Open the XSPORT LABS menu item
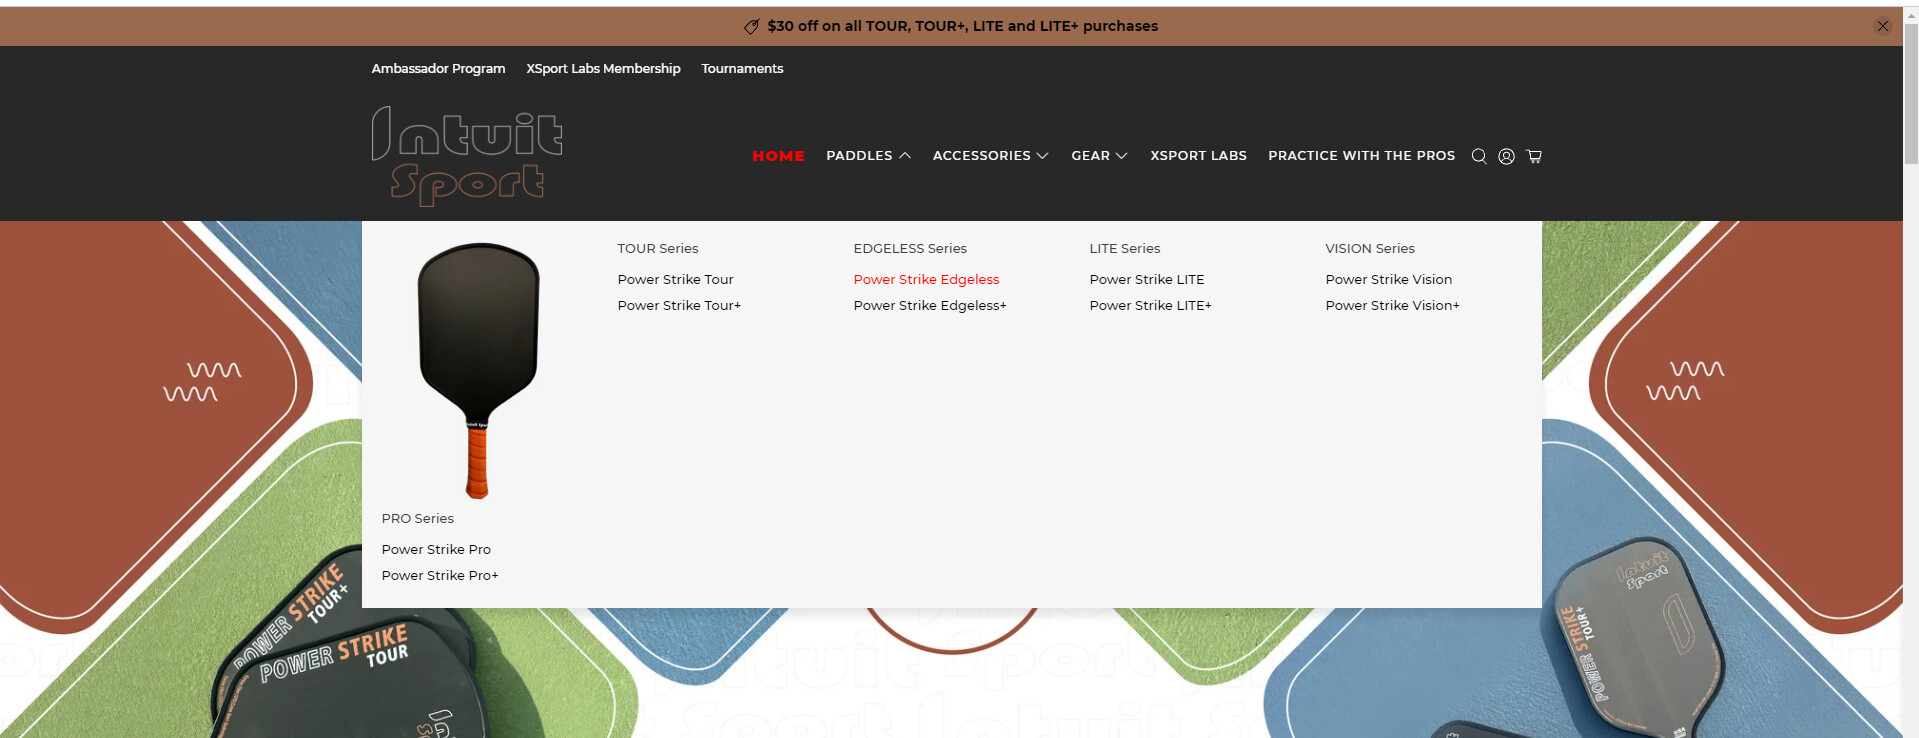Image resolution: width=1919 pixels, height=738 pixels. (x=1198, y=156)
